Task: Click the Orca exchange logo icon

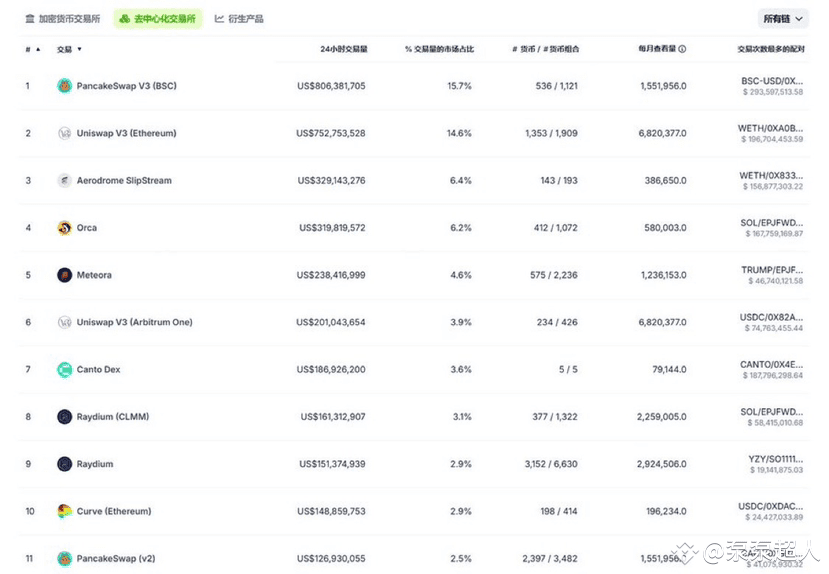Action: coord(64,228)
